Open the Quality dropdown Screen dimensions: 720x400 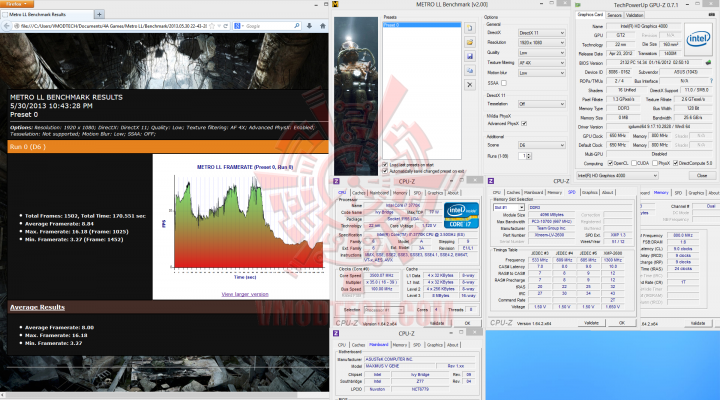pyautogui.click(x=542, y=53)
